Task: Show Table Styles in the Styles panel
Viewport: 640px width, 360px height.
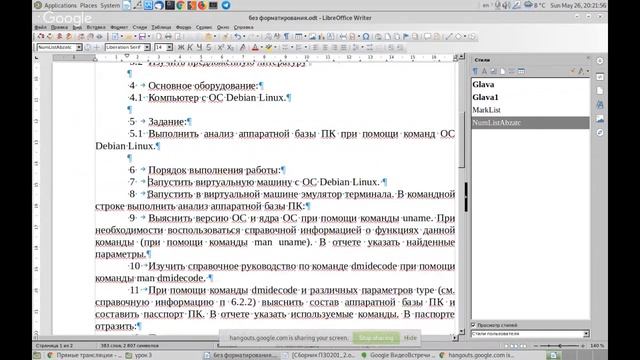Action: (522, 71)
